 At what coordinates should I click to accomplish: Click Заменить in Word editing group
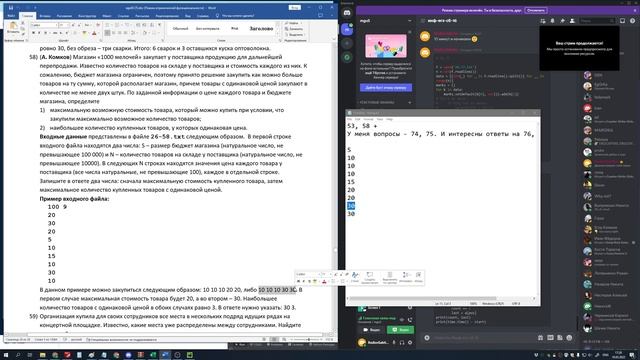(x=294, y=29)
